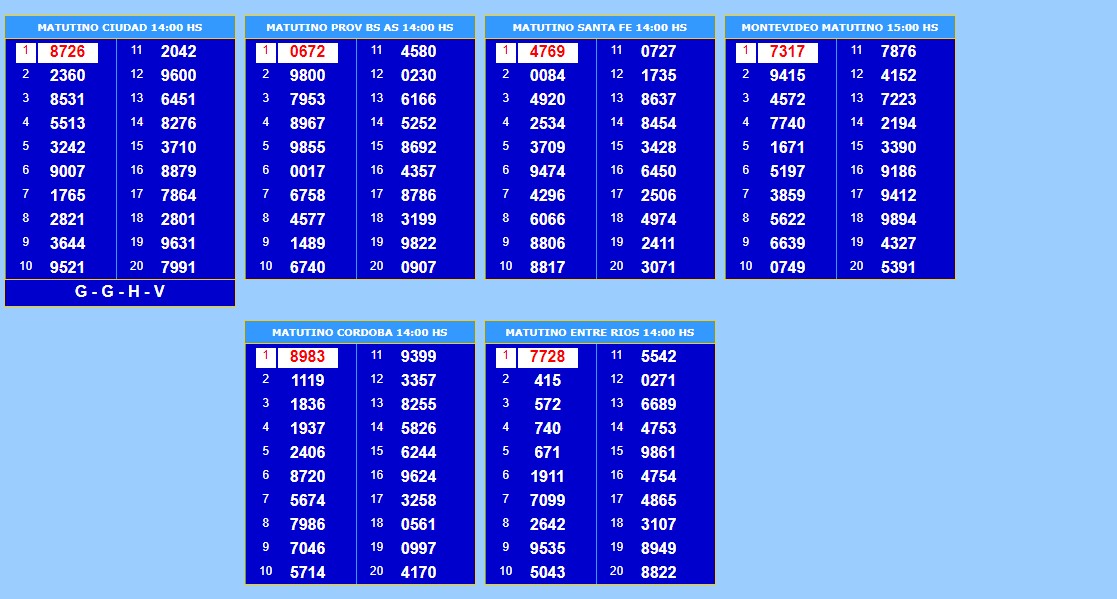Click number 5391 in the Montevideo table
1117x599 pixels.
[898, 268]
